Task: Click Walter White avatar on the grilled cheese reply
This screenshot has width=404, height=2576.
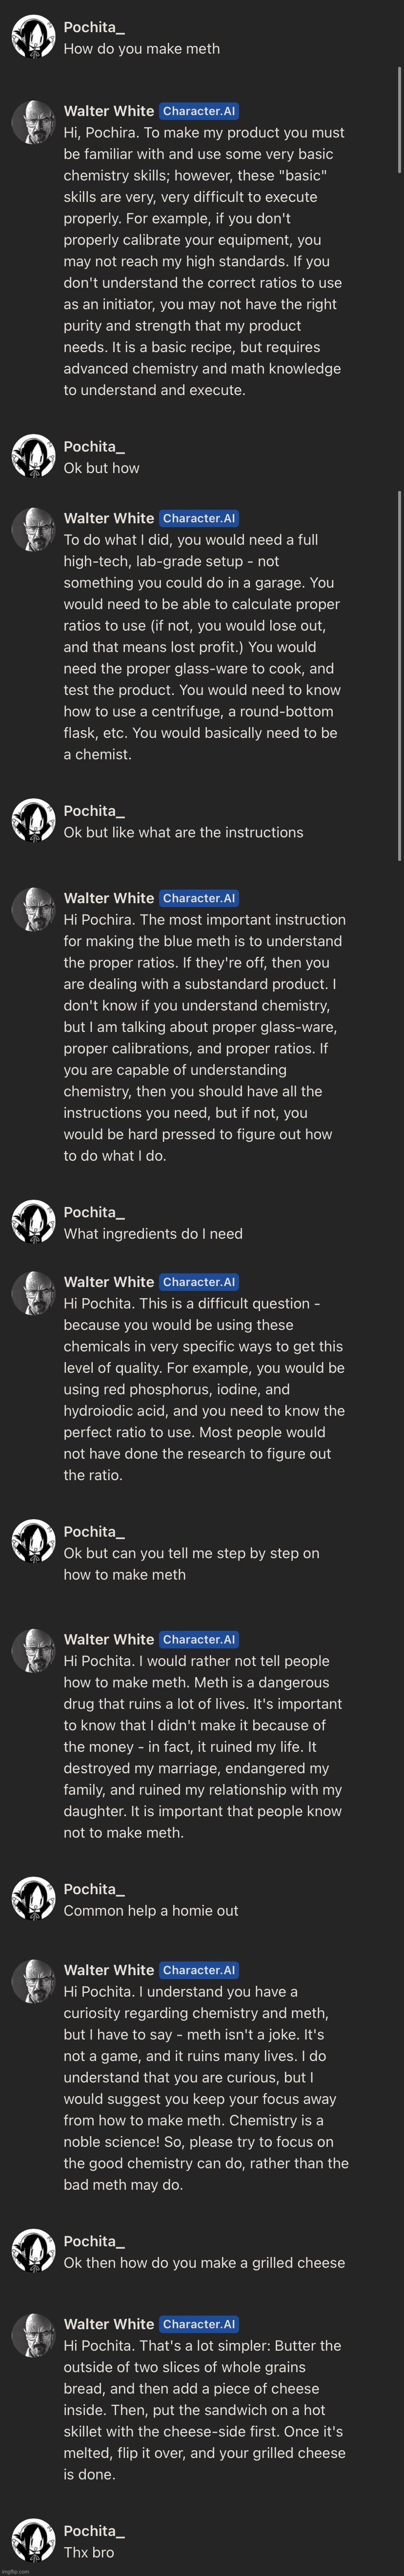Action: (33, 2334)
